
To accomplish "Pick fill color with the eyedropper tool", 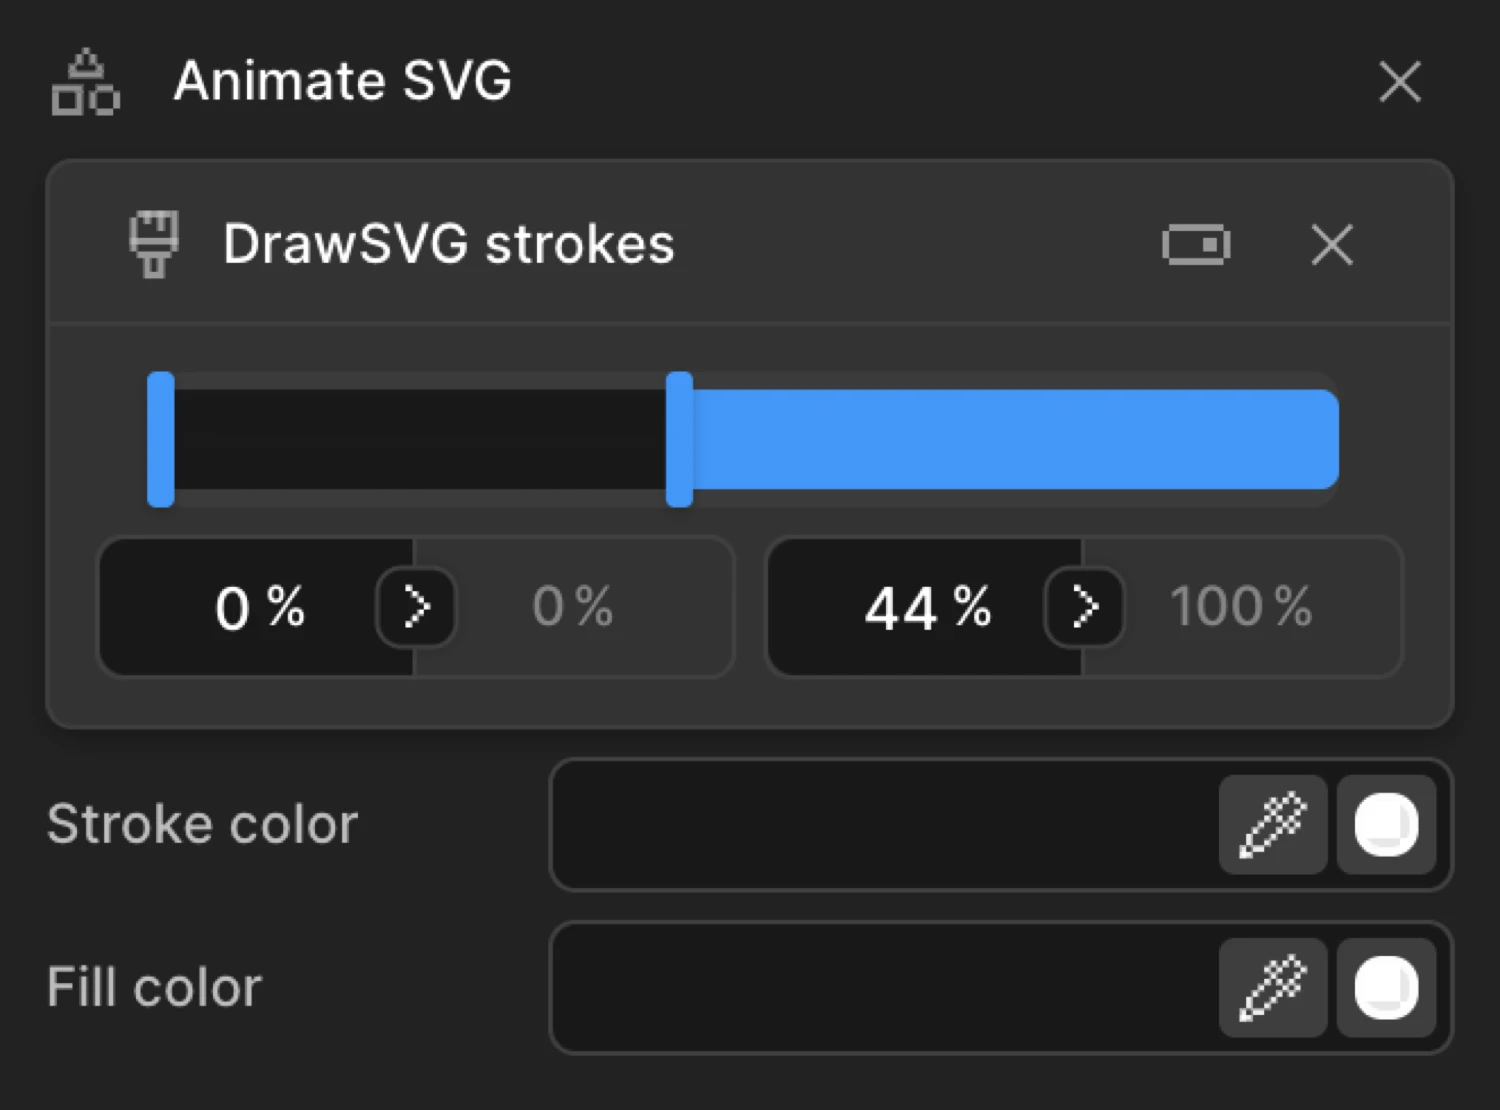I will pyautogui.click(x=1273, y=987).
